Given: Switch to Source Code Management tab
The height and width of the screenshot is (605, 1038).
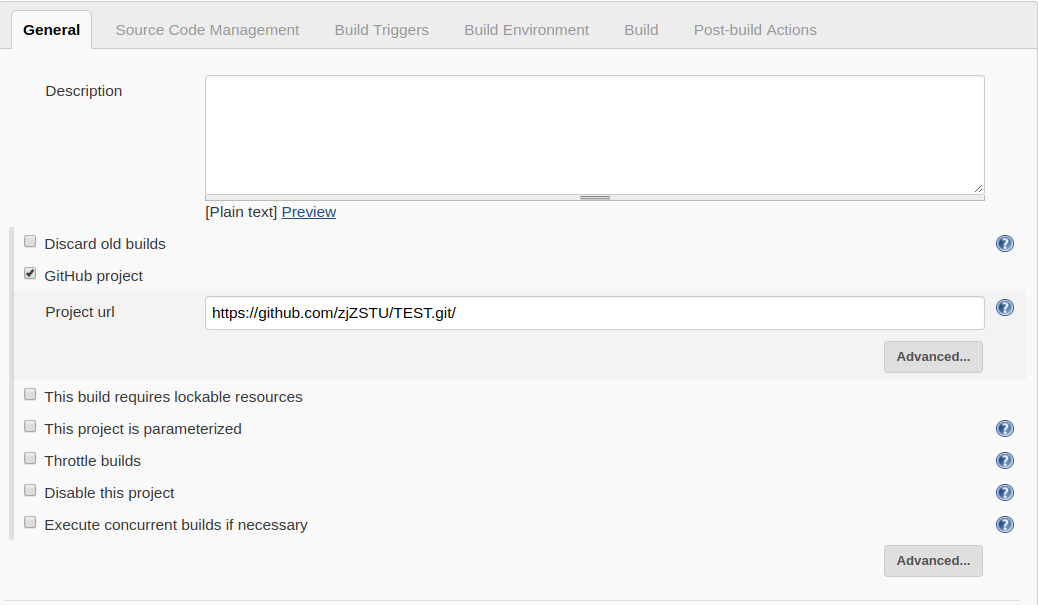Looking at the screenshot, I should pyautogui.click(x=207, y=30).
